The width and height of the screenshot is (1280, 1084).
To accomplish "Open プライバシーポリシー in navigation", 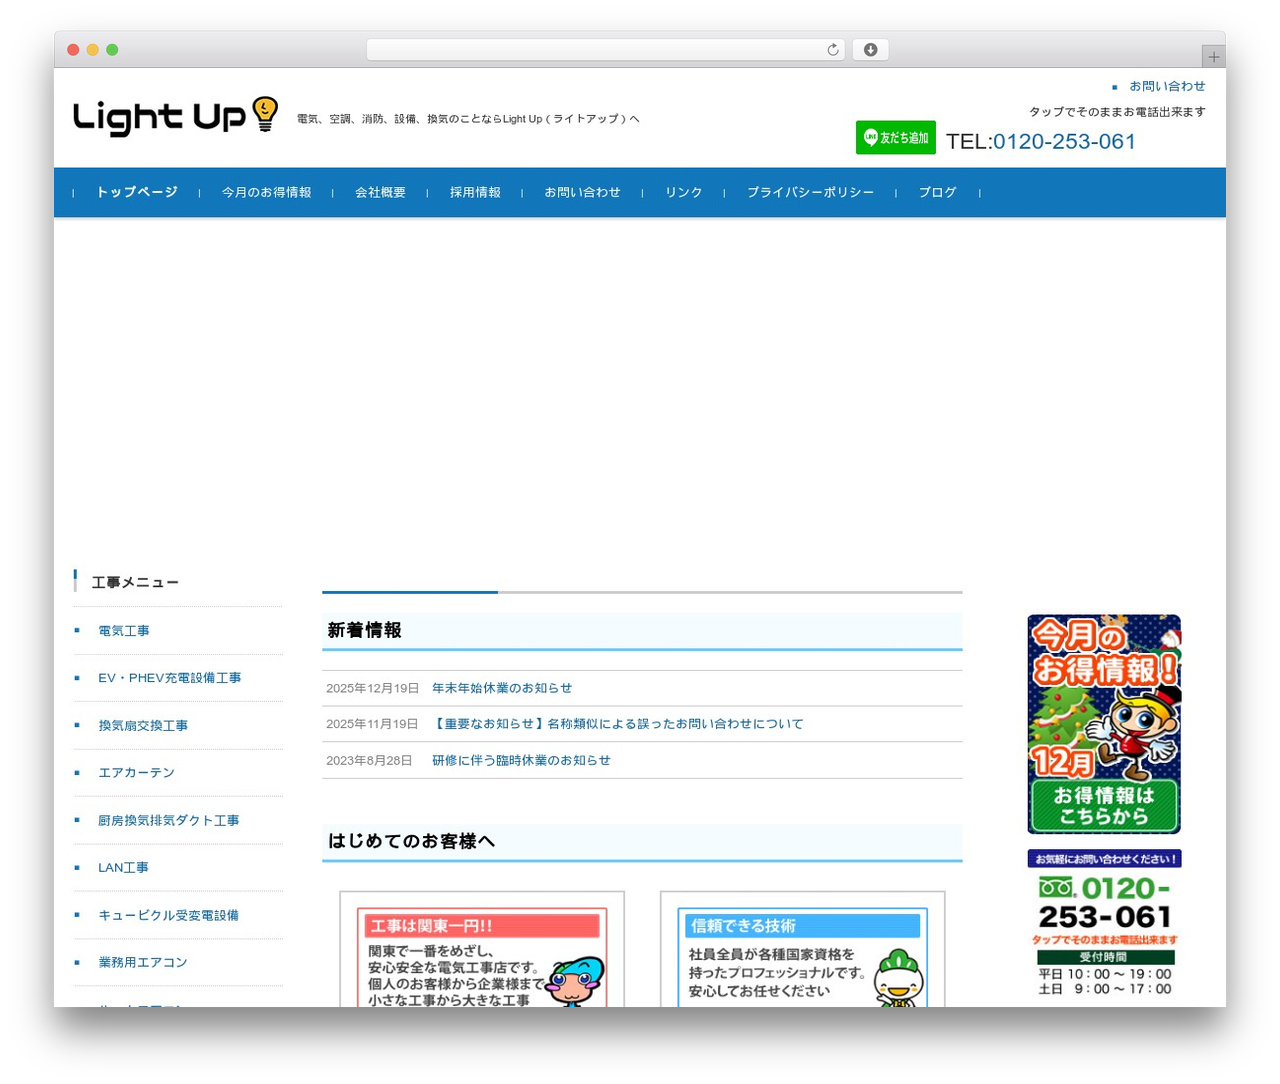I will coord(810,192).
